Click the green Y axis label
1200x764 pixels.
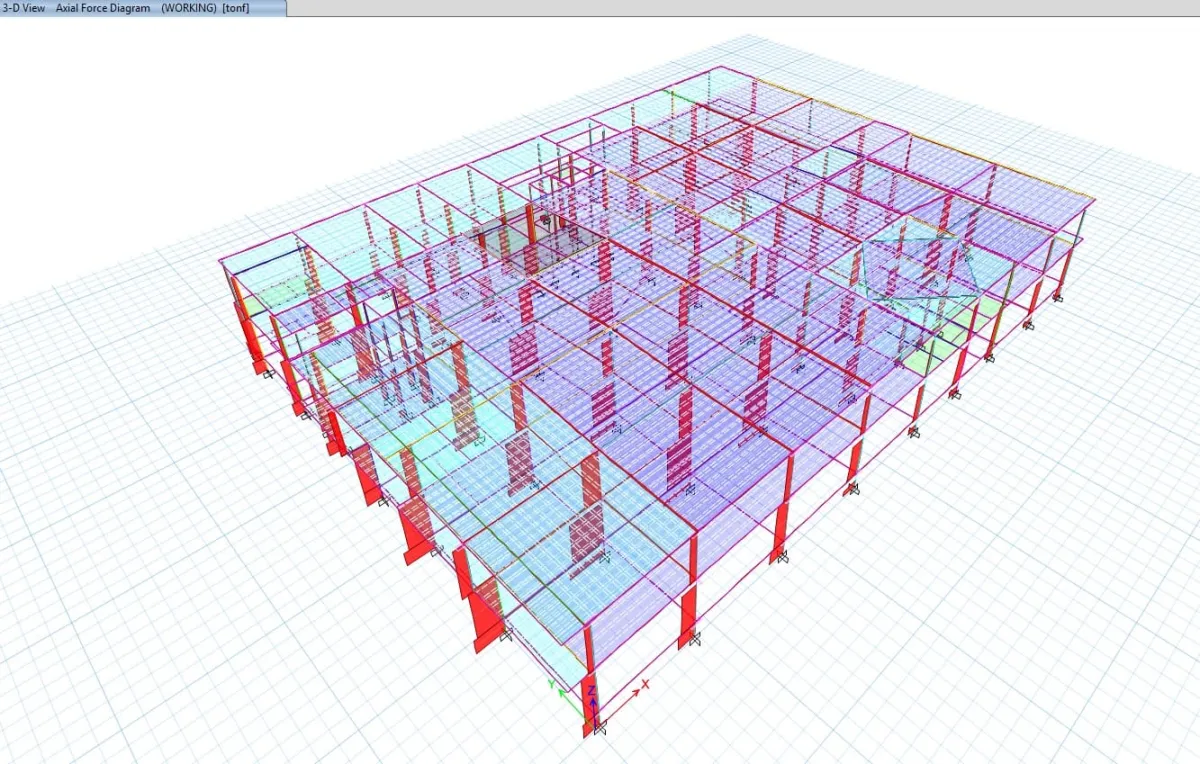point(552,685)
